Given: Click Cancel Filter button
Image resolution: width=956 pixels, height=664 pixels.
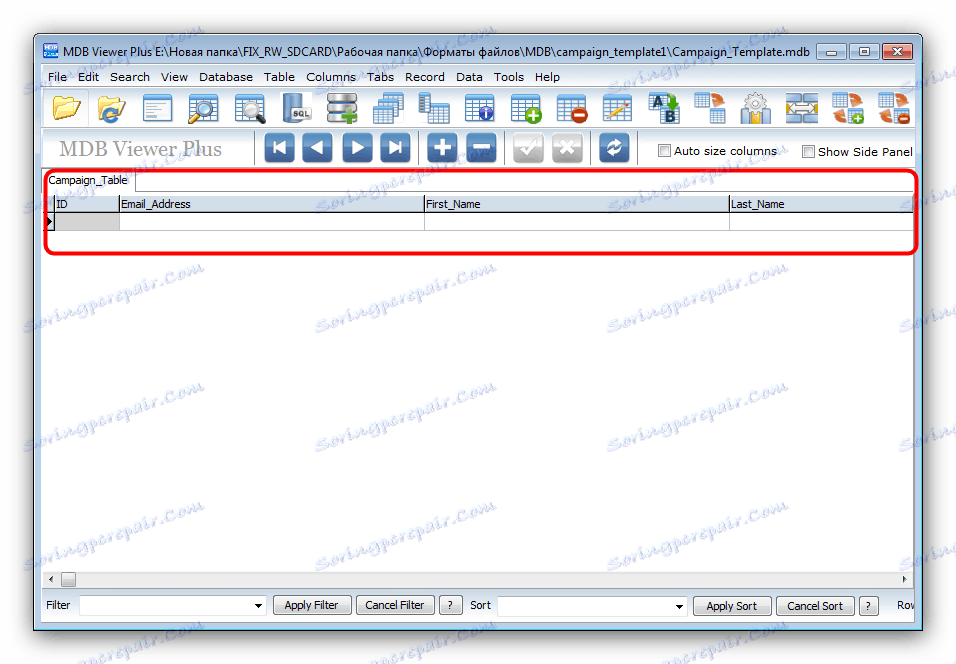Looking at the screenshot, I should point(395,605).
